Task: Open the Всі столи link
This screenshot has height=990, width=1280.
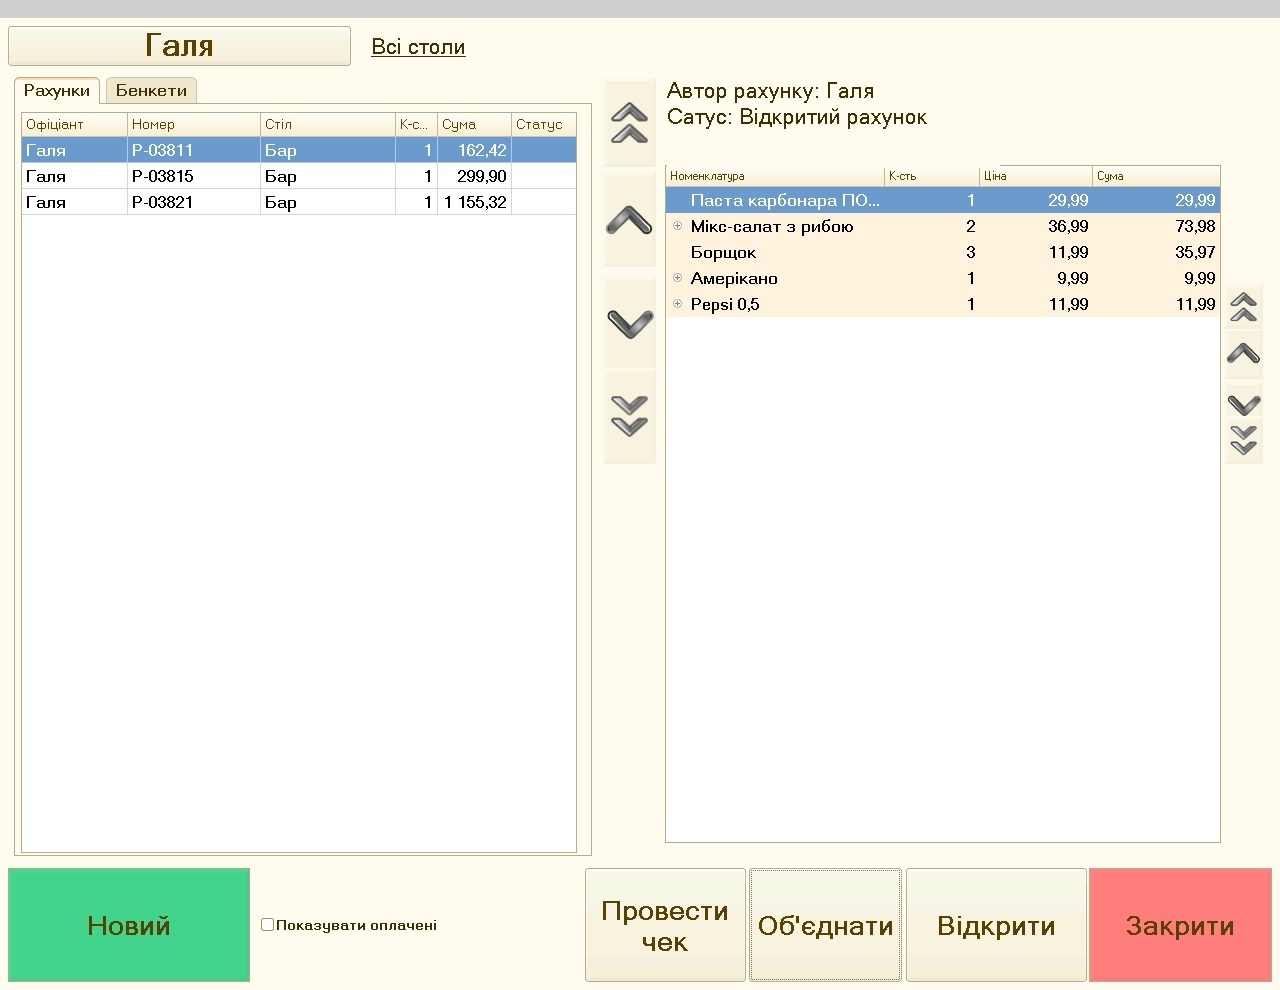Action: tap(418, 47)
